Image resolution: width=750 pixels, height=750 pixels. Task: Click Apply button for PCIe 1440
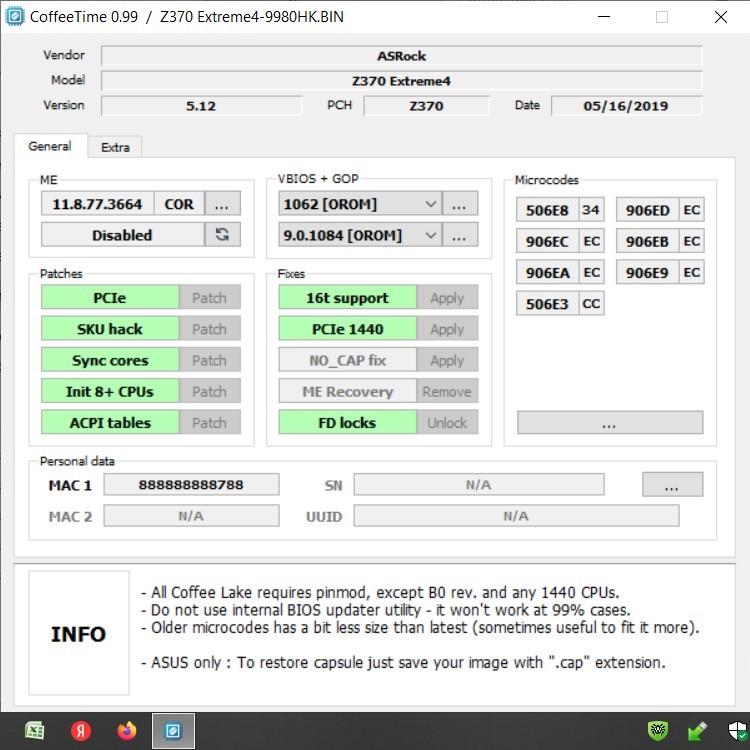(447, 329)
